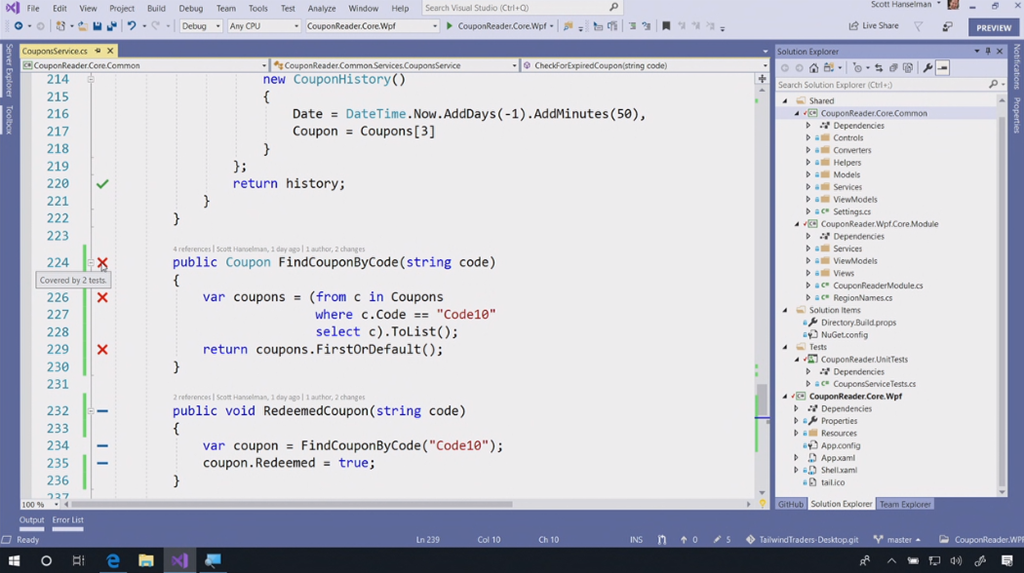Viewport: 1024px width, 573px height.
Task: Click the green Start debugging play icon
Action: [x=449, y=26]
